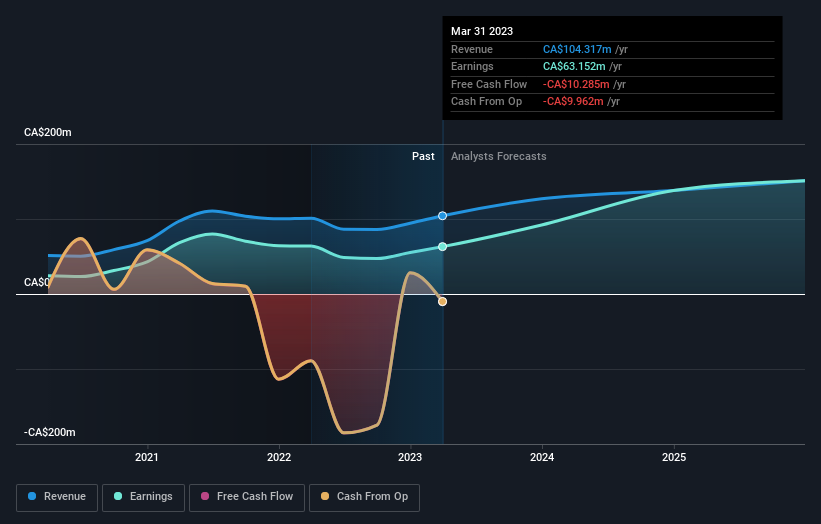Toggle the Free Cash Flow legend button
The height and width of the screenshot is (524, 821).
247,497
